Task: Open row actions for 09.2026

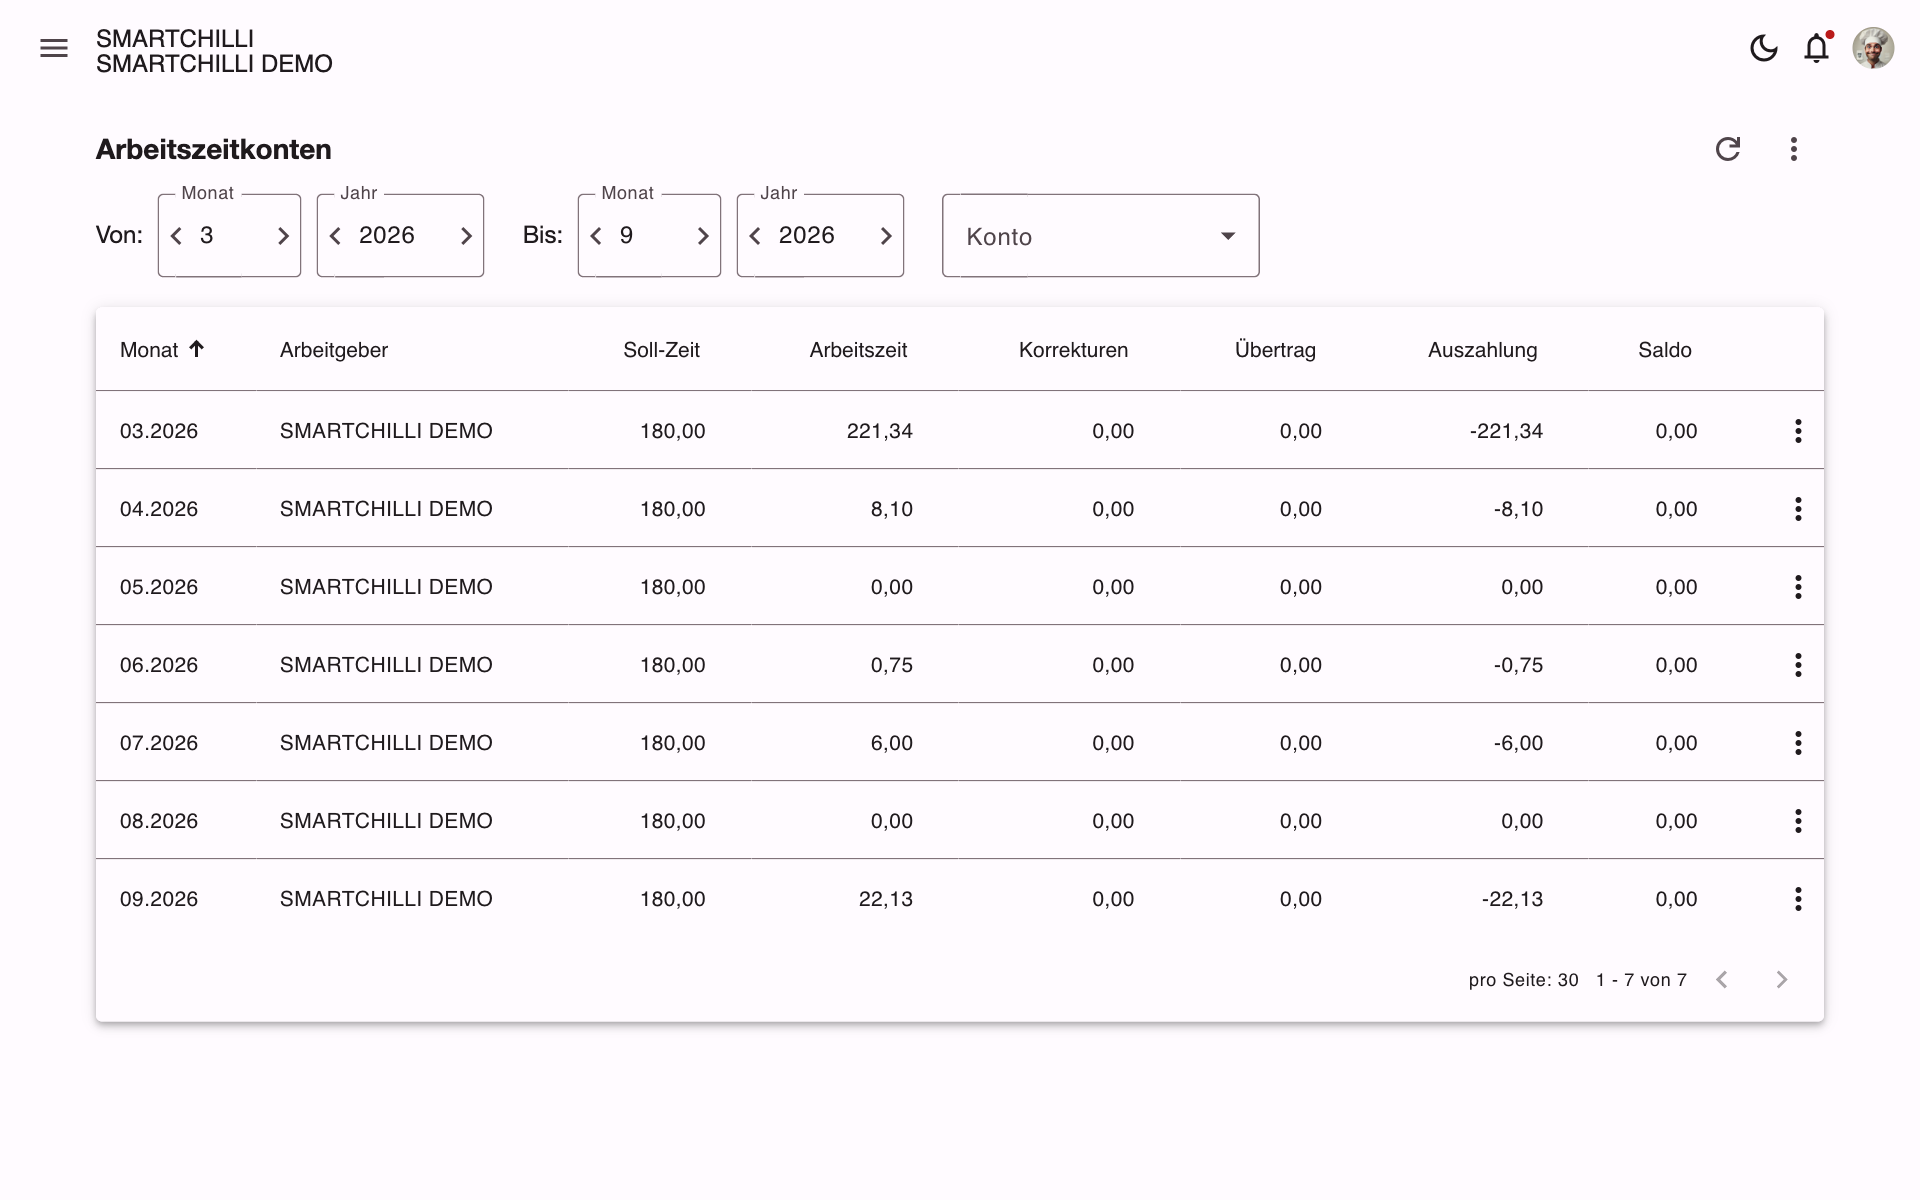Action: (1798, 899)
